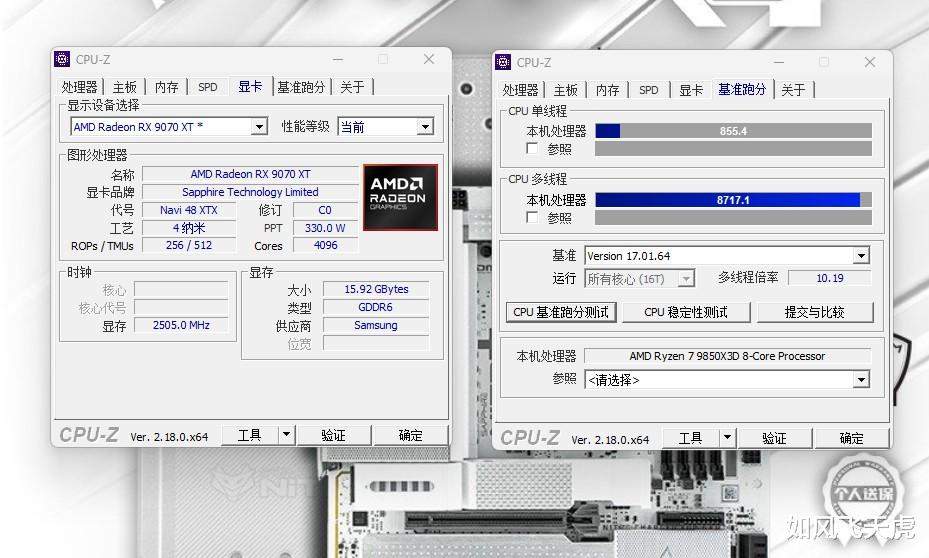
Task: Click 多线程倍率 value 10.19
Action: [x=829, y=278]
